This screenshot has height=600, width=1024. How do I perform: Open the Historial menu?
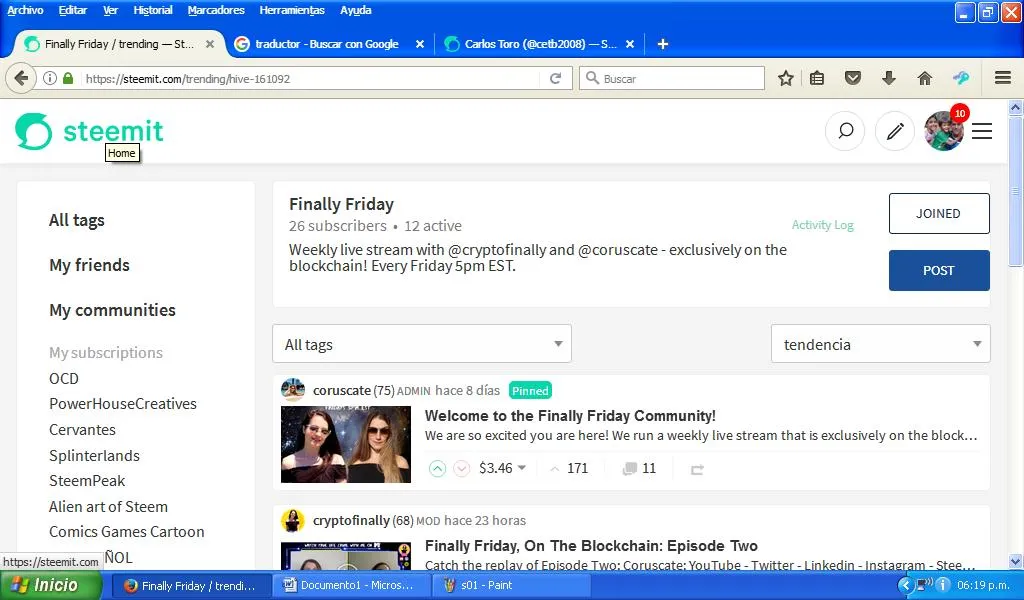(x=153, y=10)
